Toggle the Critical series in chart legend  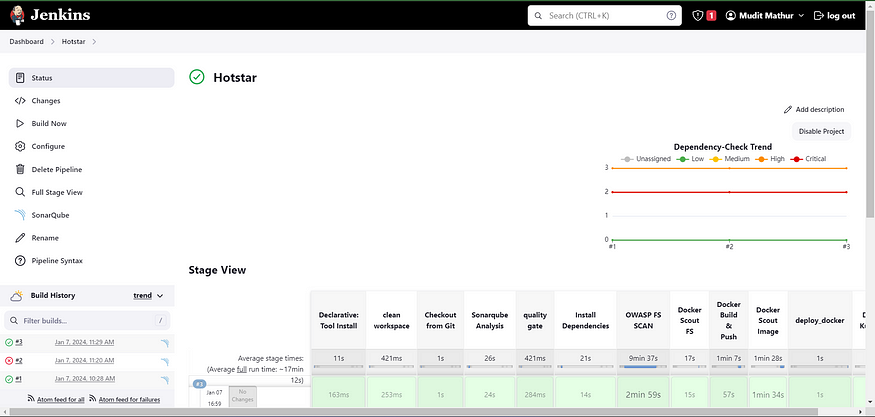click(809, 159)
